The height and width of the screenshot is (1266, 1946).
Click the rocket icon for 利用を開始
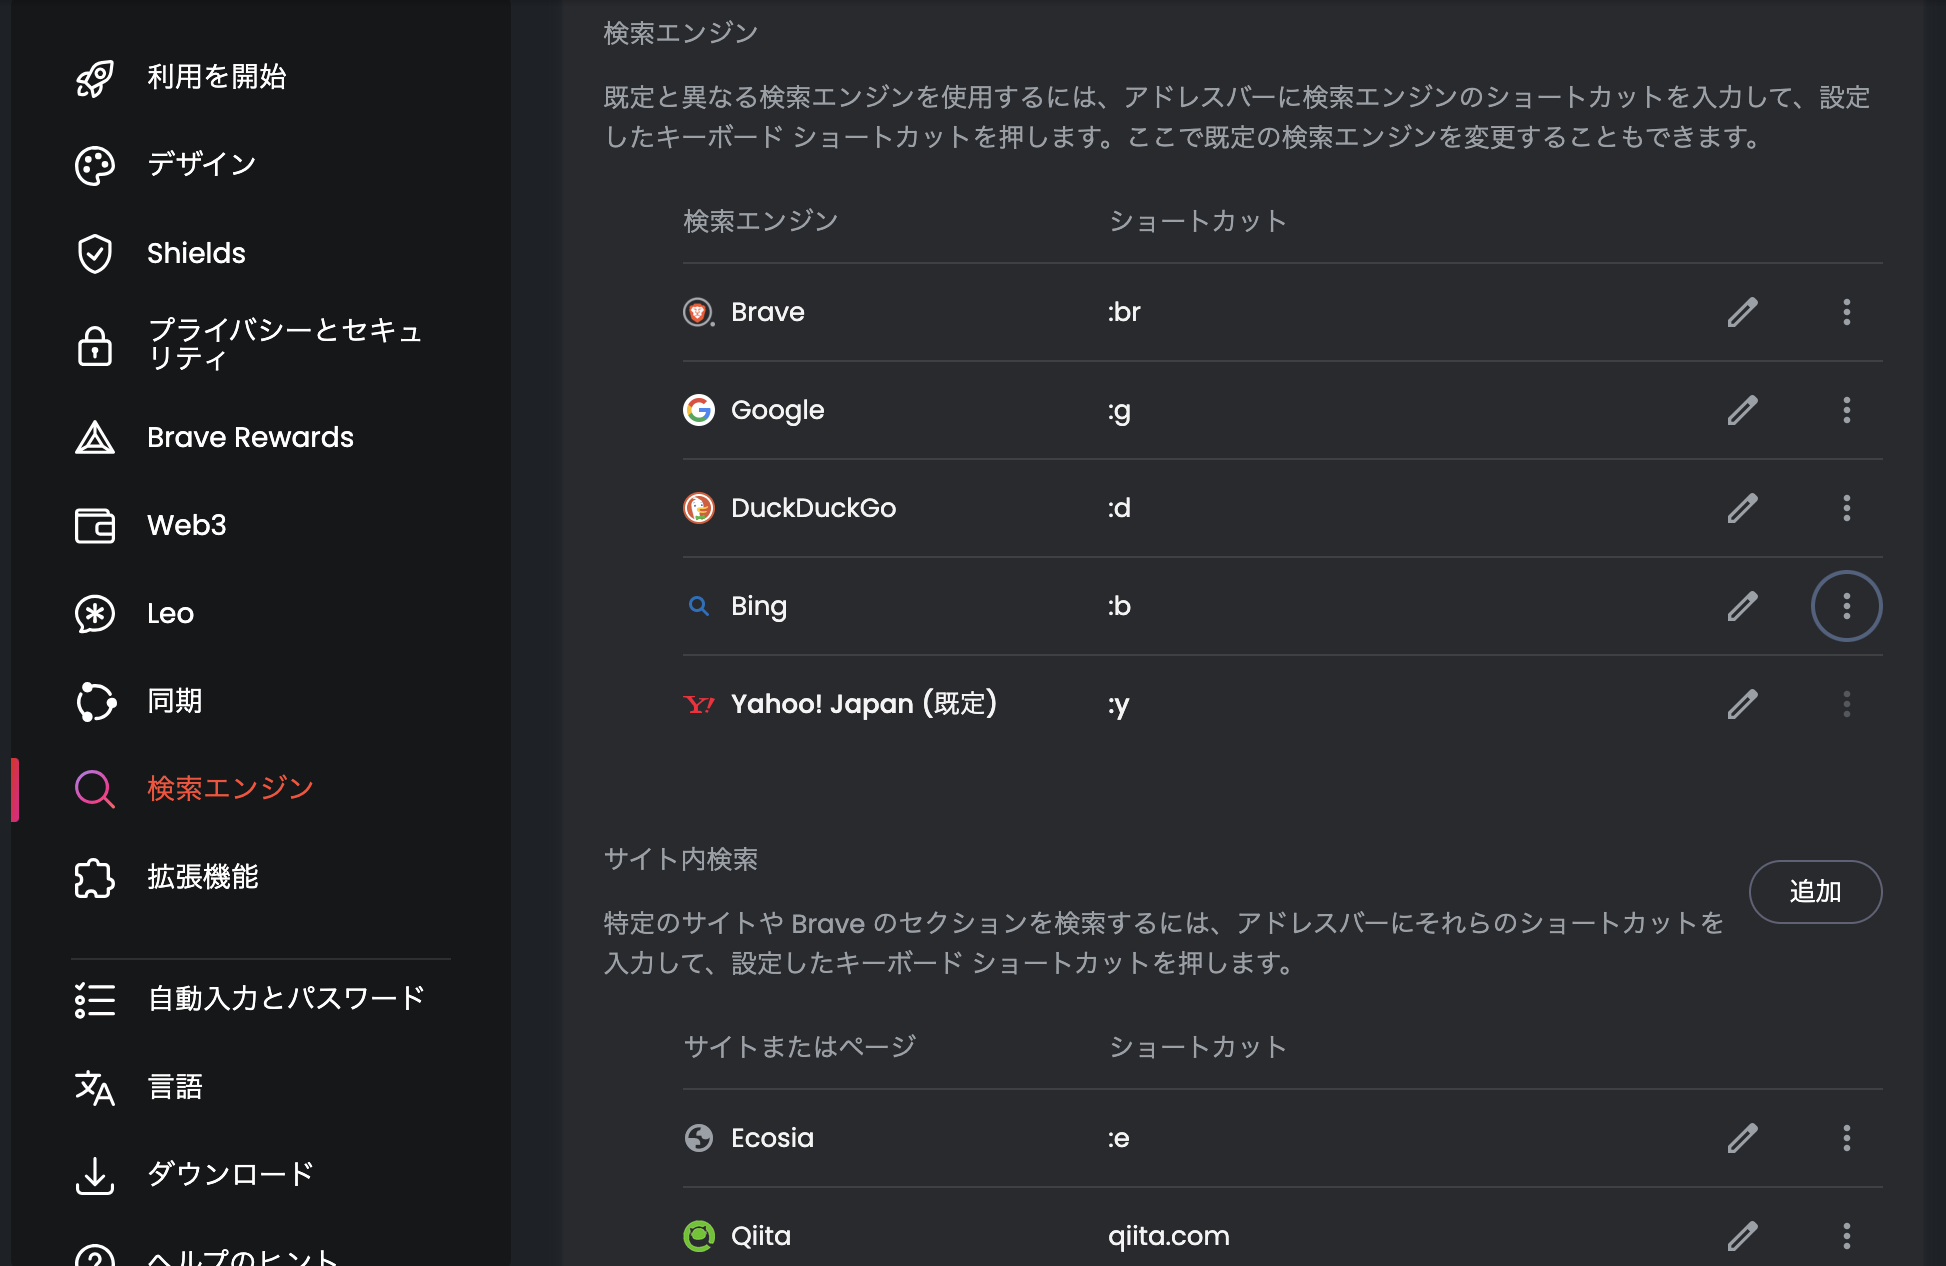point(95,78)
